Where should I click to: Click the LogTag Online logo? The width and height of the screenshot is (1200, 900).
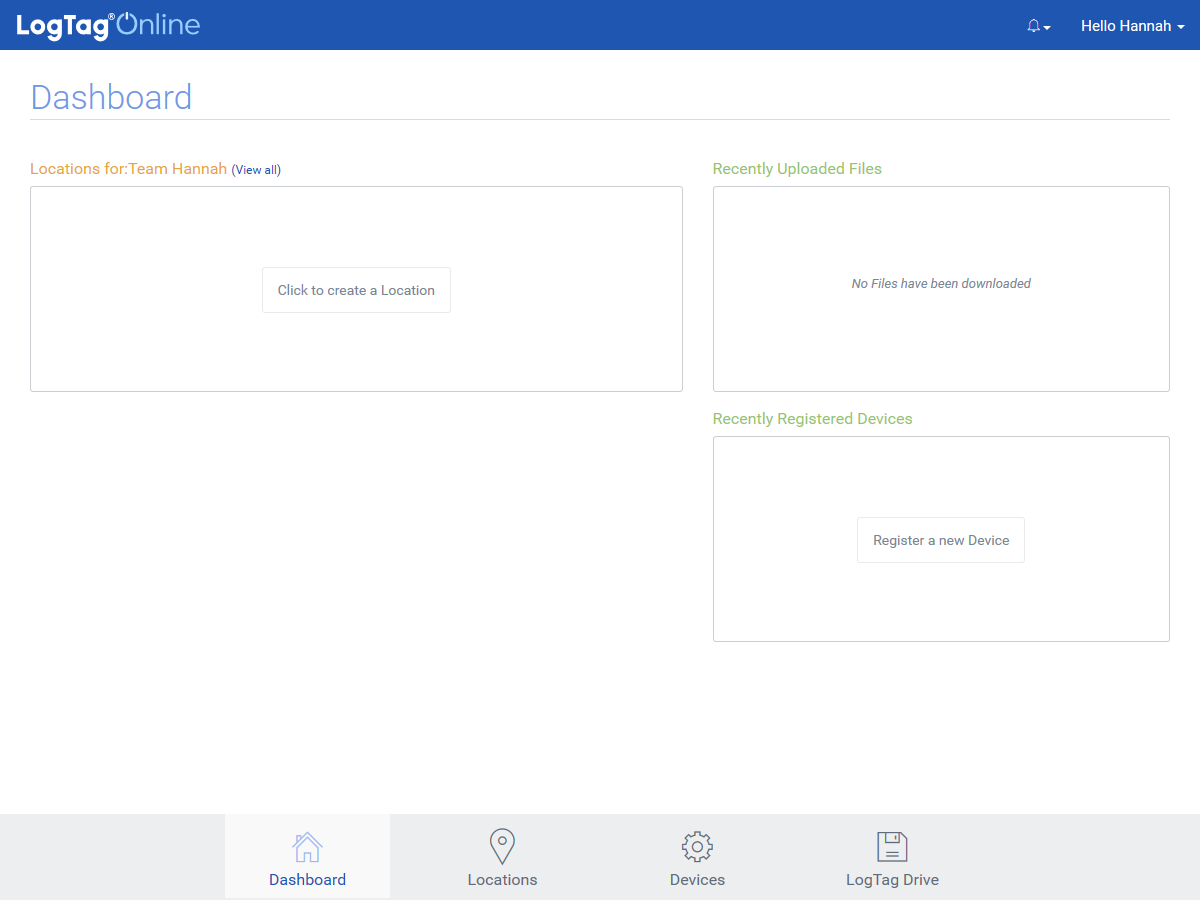coord(108,26)
